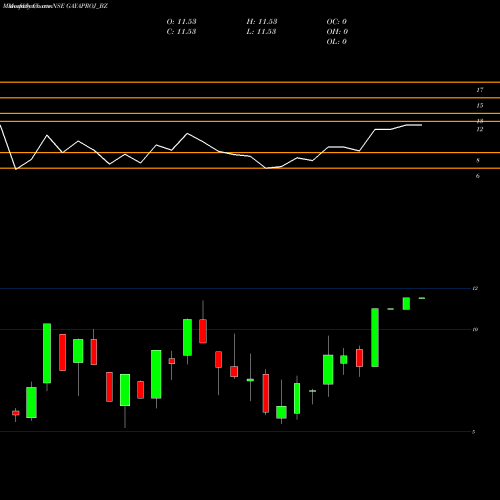Screen dimensions: 500x500
Task: Click the 12 label on candlestick price axis
Action: [475, 288]
